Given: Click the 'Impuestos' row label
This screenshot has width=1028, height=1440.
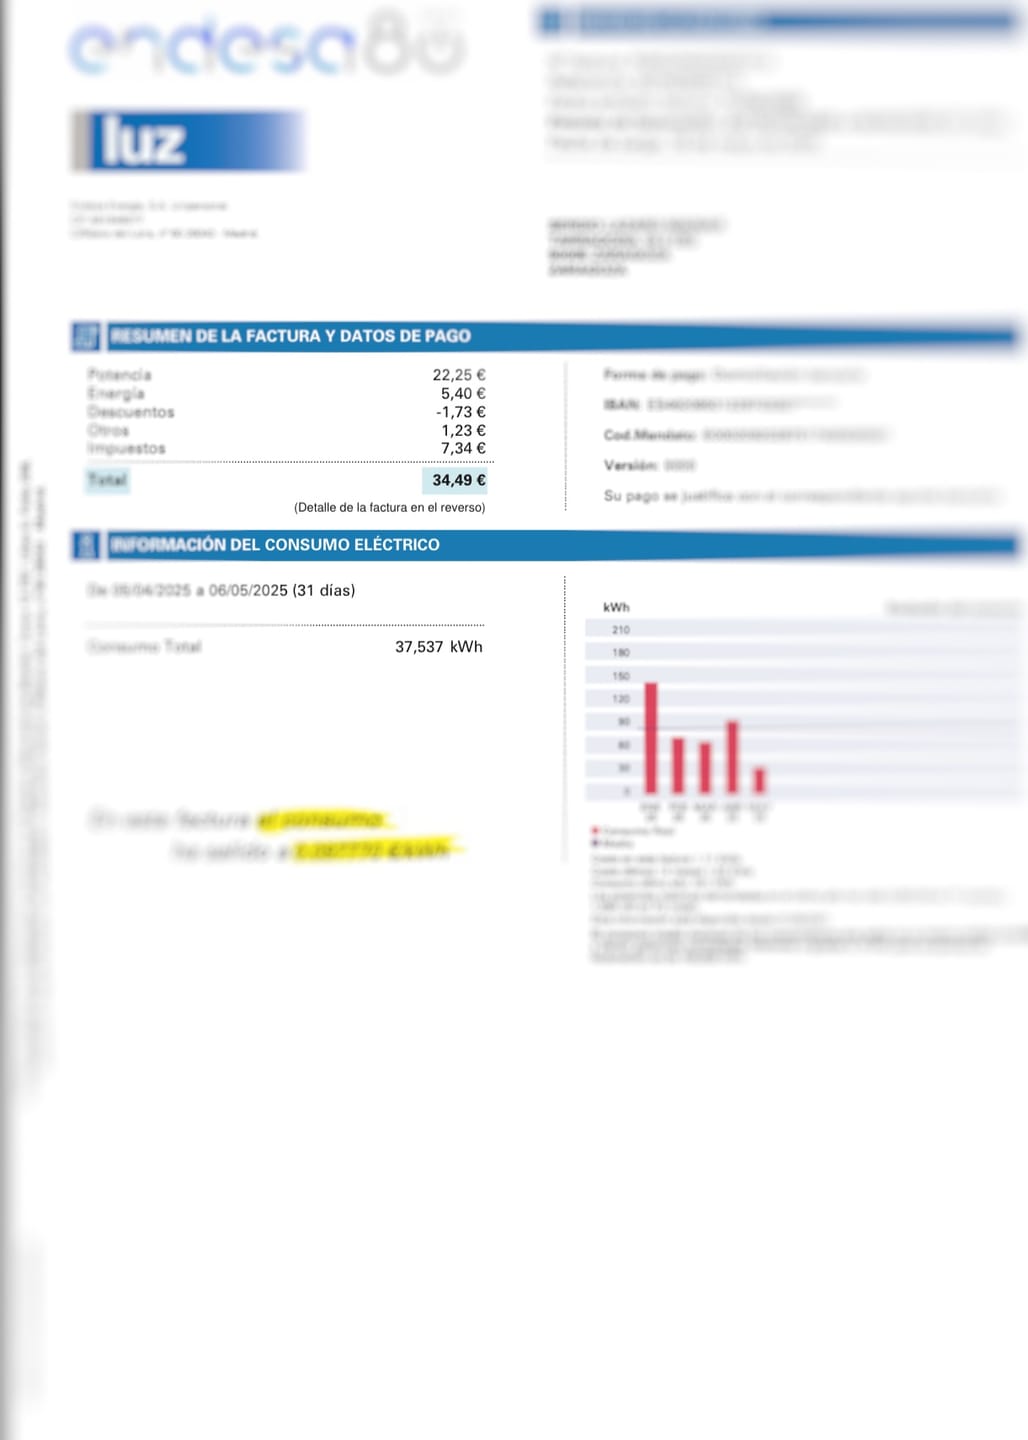Looking at the screenshot, I should [x=127, y=449].
